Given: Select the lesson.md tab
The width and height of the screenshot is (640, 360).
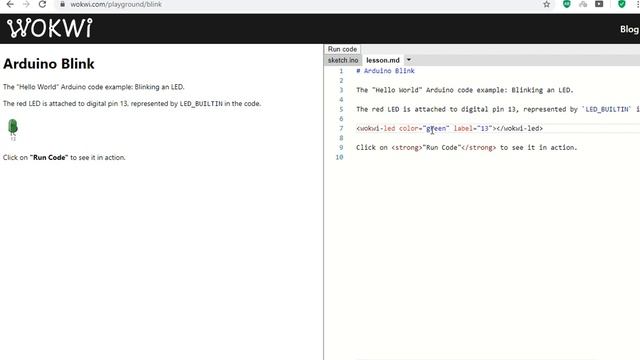Looking at the screenshot, I should [x=383, y=60].
